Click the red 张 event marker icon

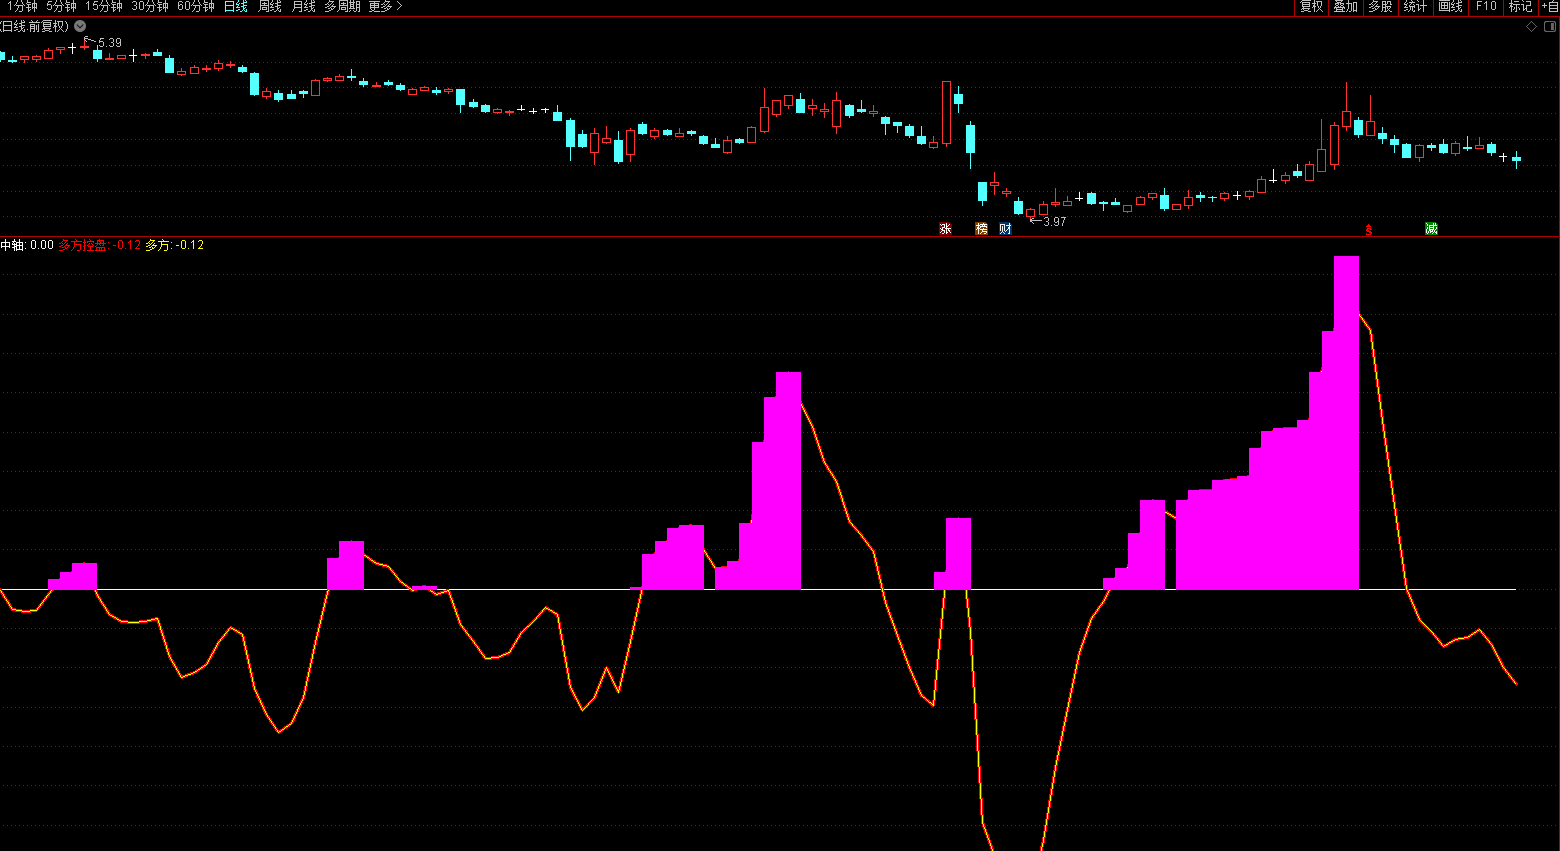(x=945, y=229)
